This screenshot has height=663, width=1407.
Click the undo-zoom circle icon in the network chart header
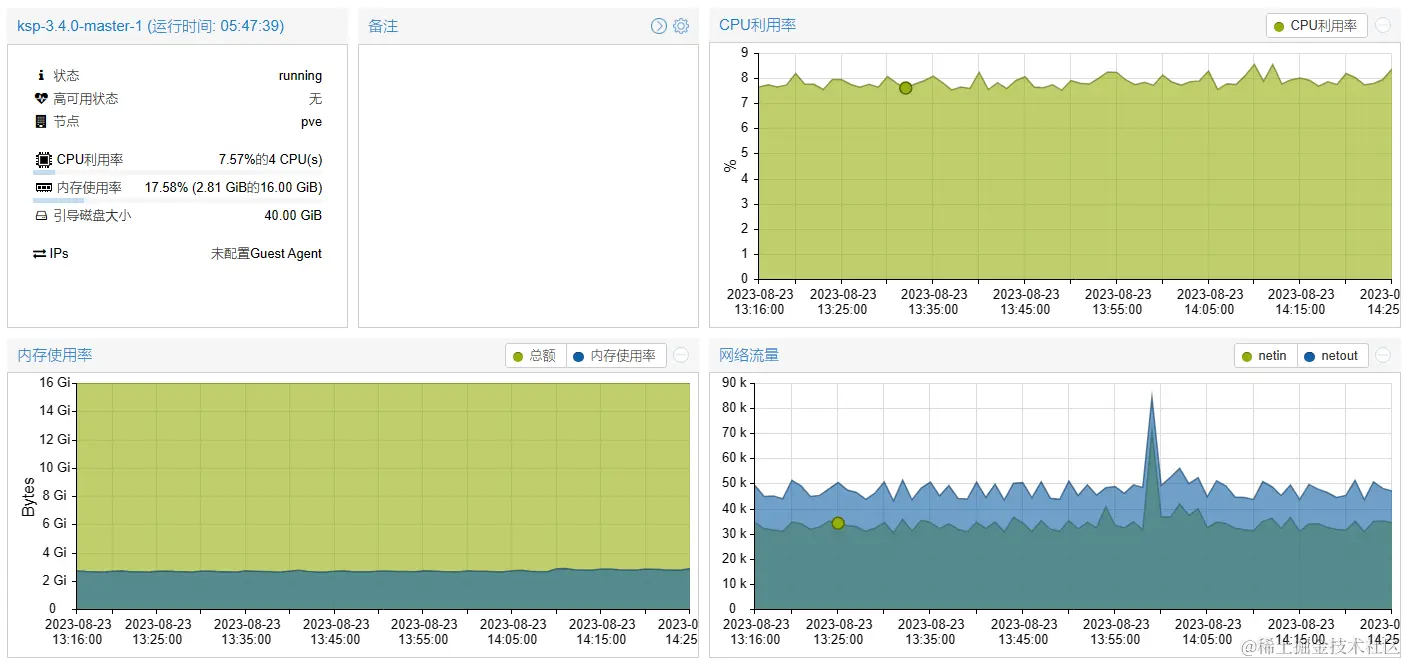tap(1383, 355)
